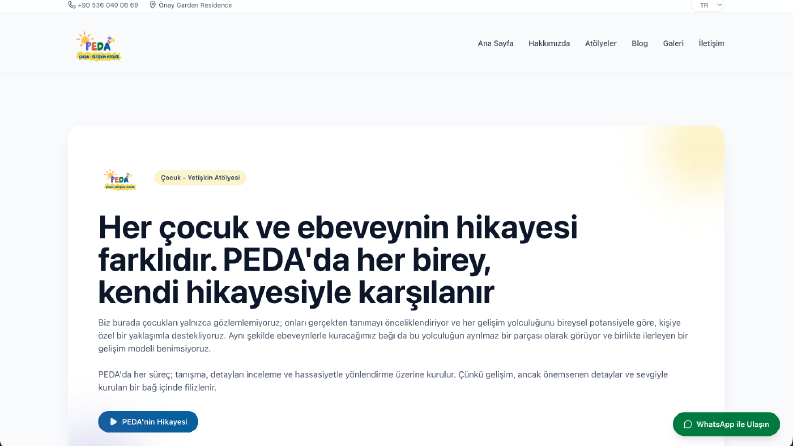
Task: Open the İletişim page
Action: pos(711,43)
